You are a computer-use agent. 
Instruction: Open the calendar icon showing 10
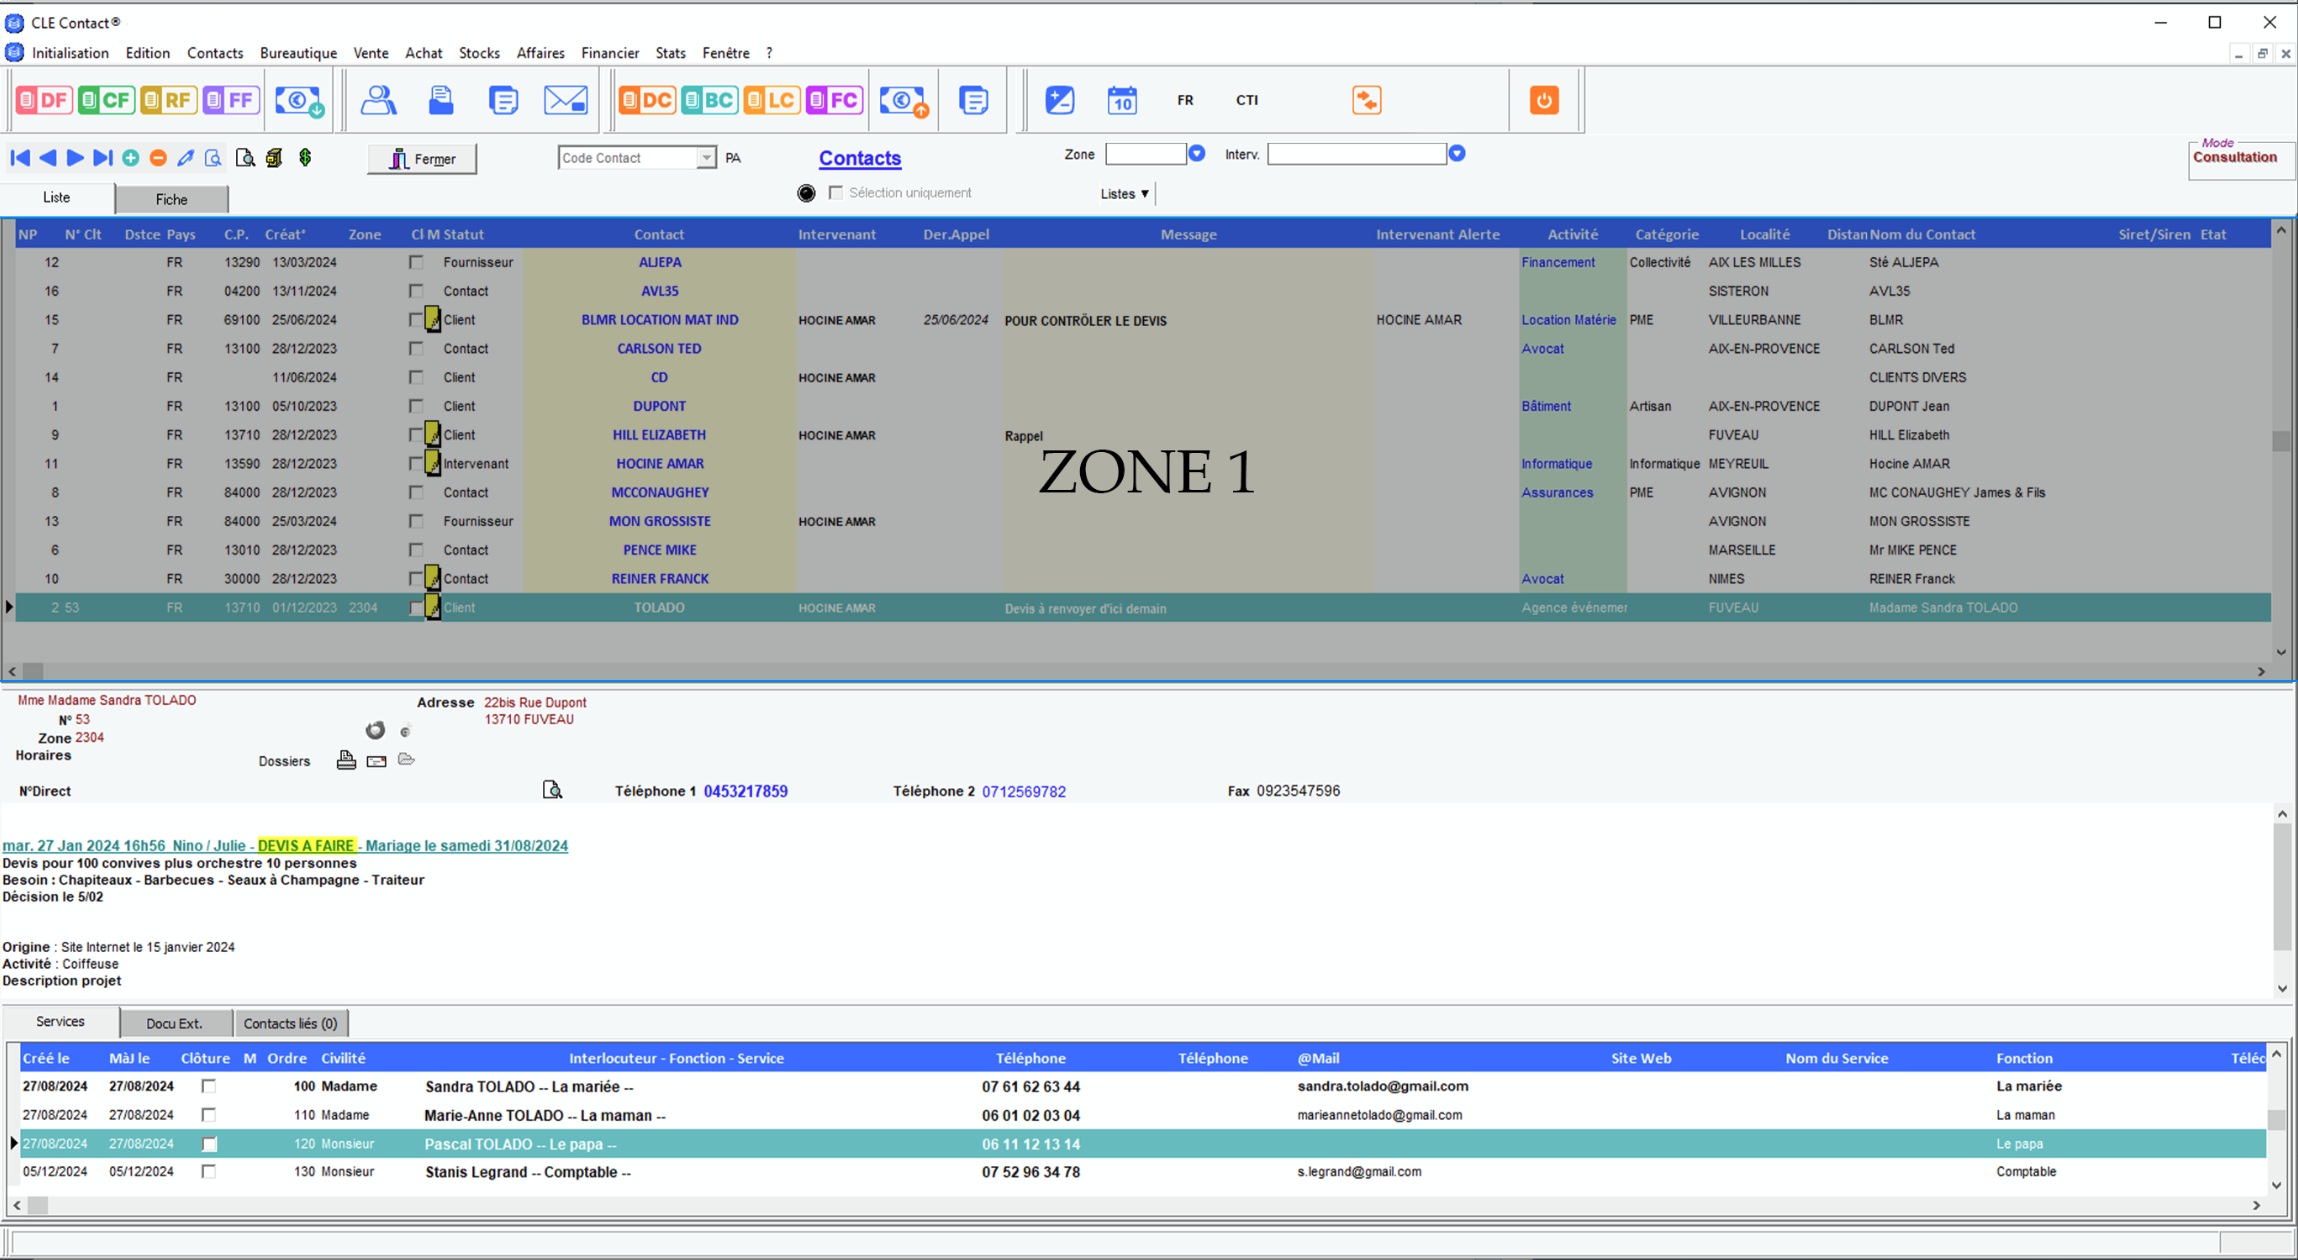[x=1122, y=100]
